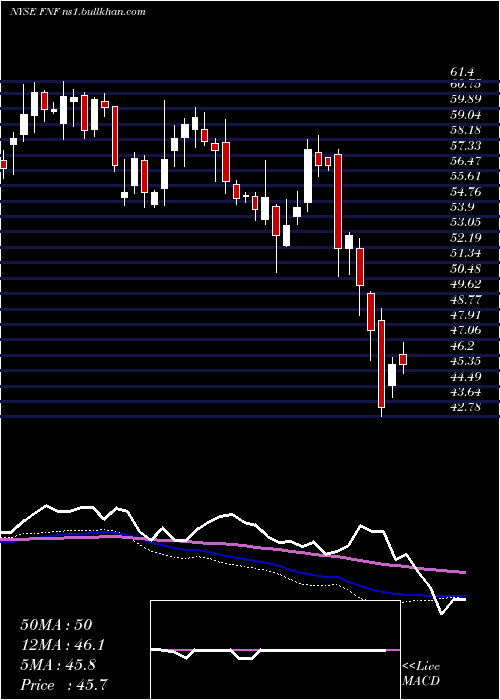
Task: Click the 56.47 price axis label
Action: 466,161
